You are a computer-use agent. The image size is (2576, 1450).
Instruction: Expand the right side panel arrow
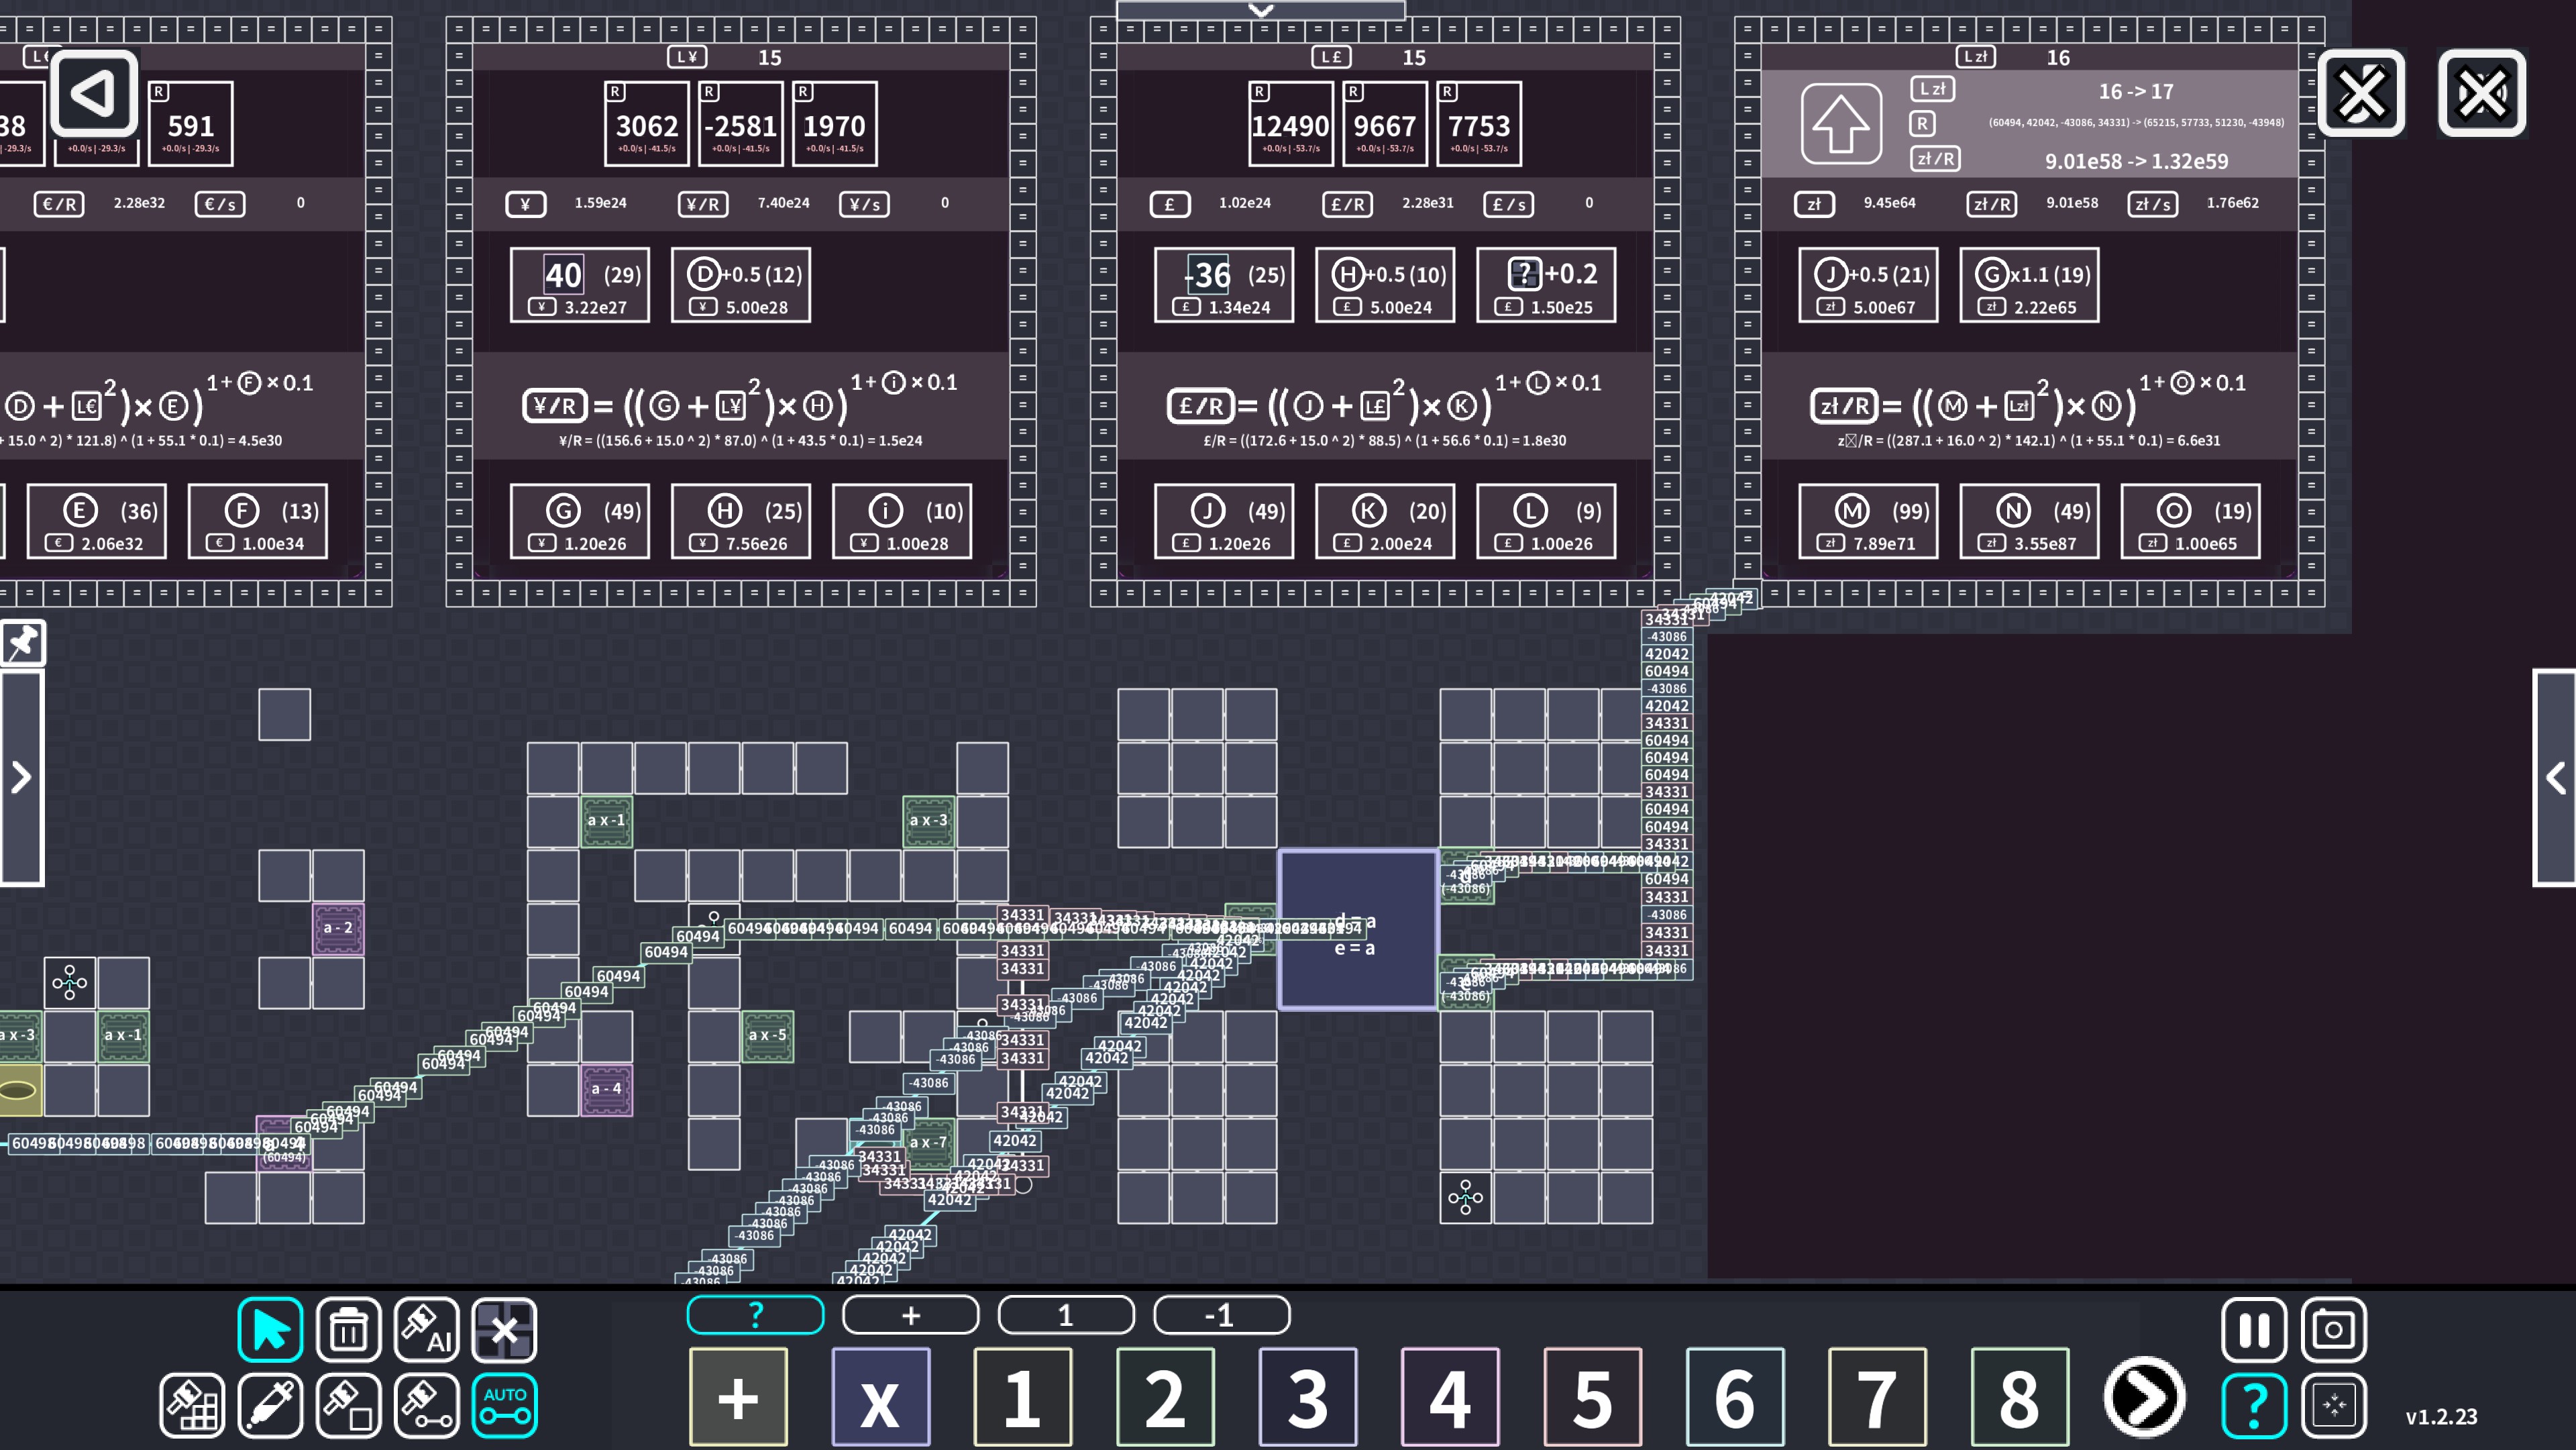pos(2555,777)
